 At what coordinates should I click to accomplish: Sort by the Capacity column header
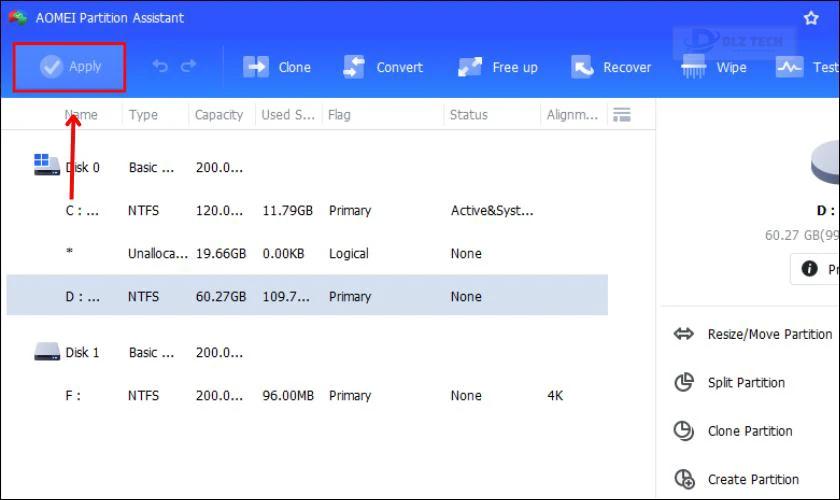pyautogui.click(x=219, y=115)
